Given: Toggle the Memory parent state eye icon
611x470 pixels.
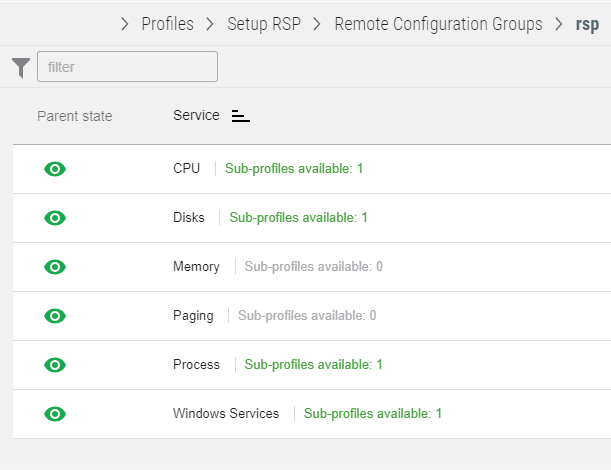Looking at the screenshot, I should tap(55, 267).
